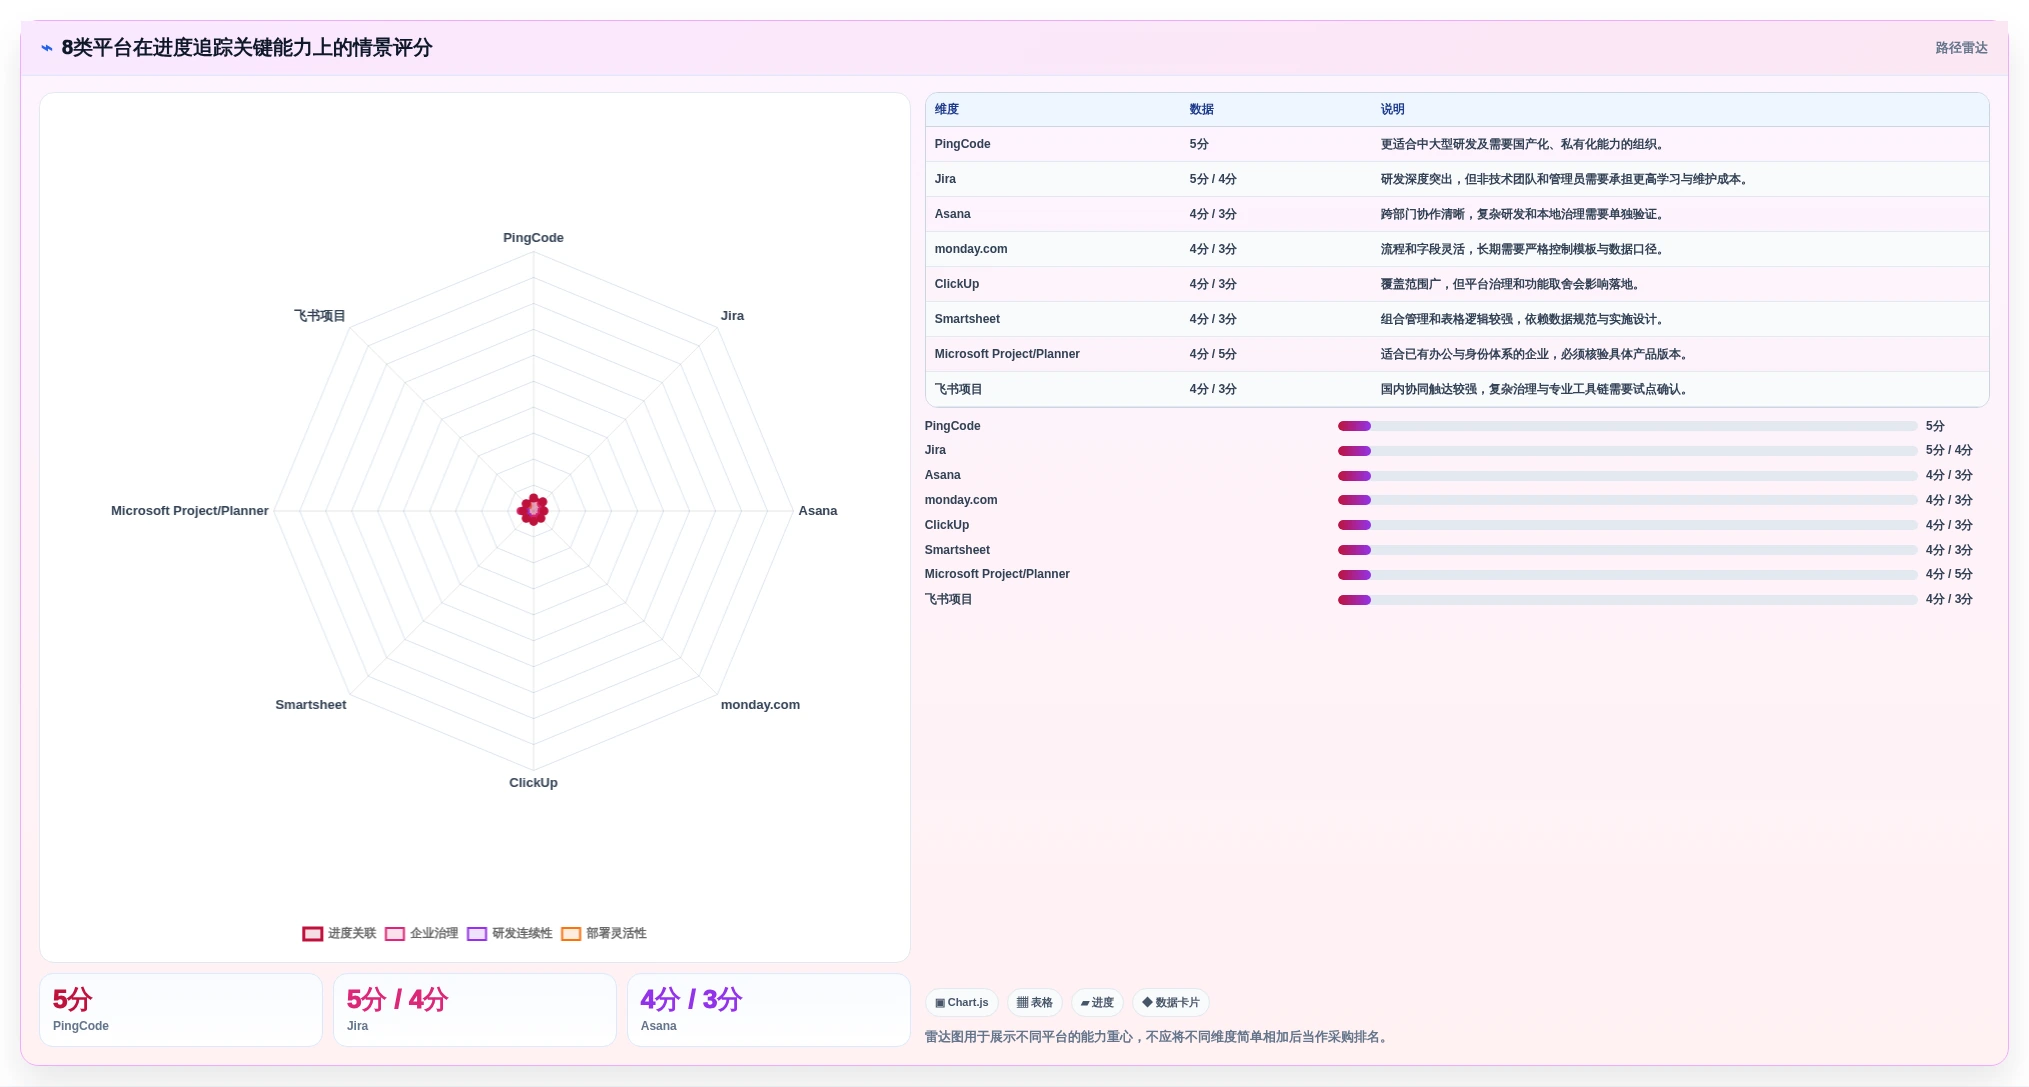
Task: Click the Asana axis label on the radar
Action: (x=818, y=511)
